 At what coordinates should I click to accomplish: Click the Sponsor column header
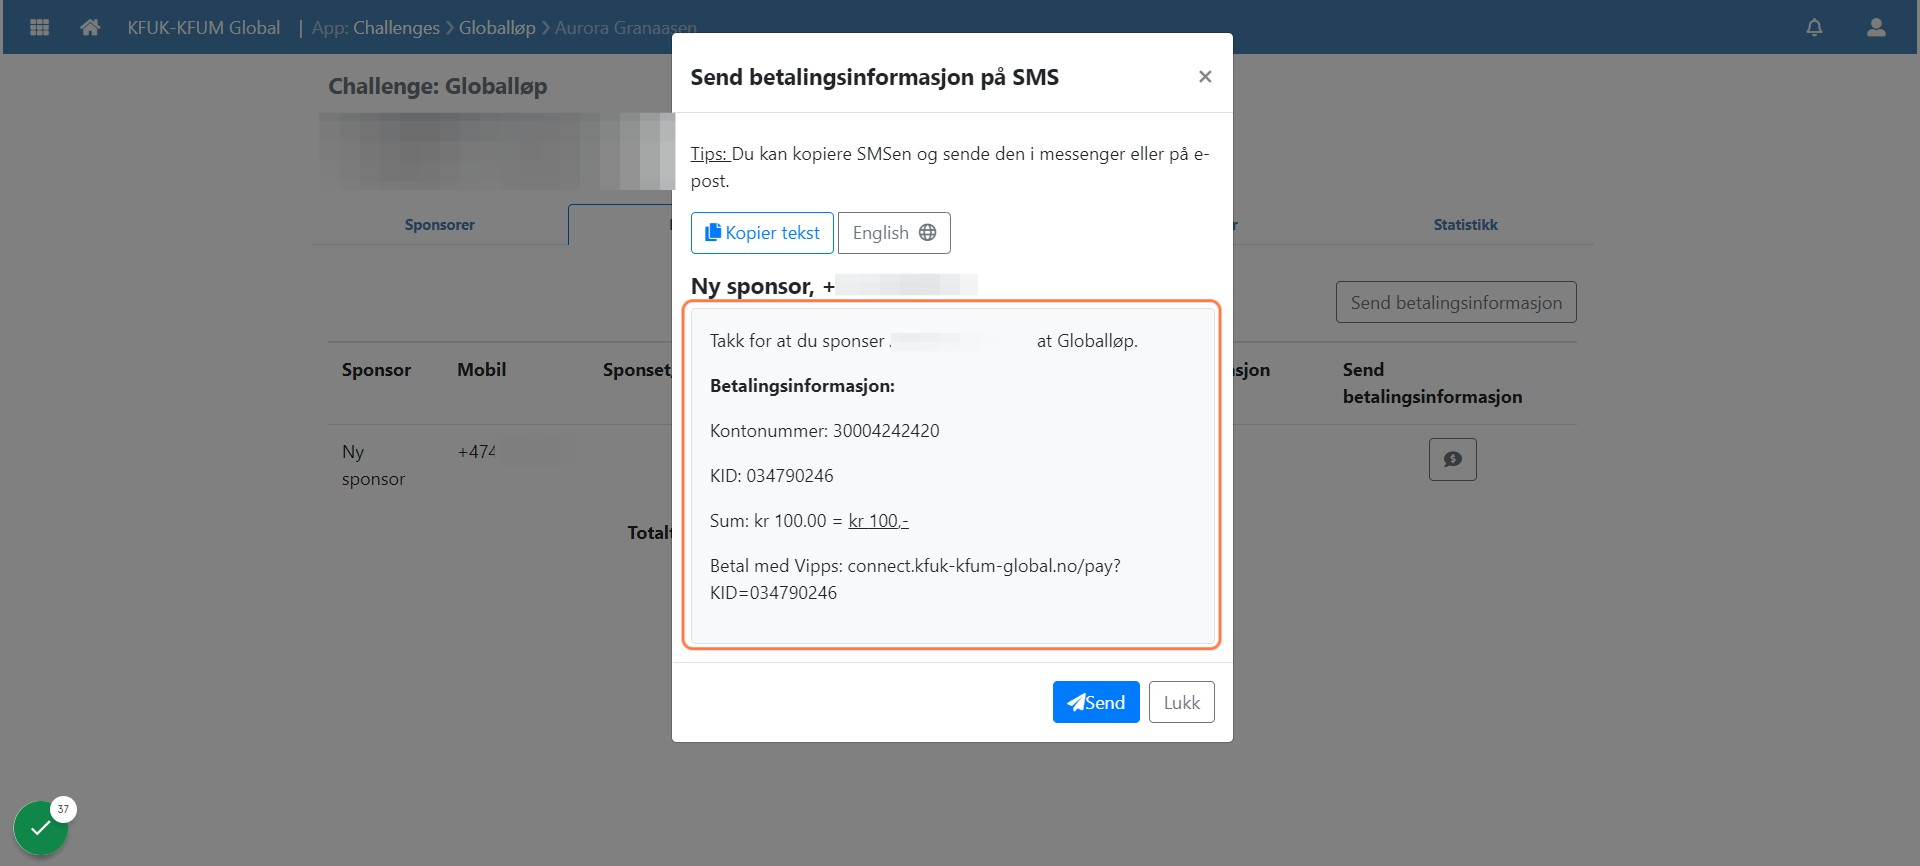pos(376,370)
